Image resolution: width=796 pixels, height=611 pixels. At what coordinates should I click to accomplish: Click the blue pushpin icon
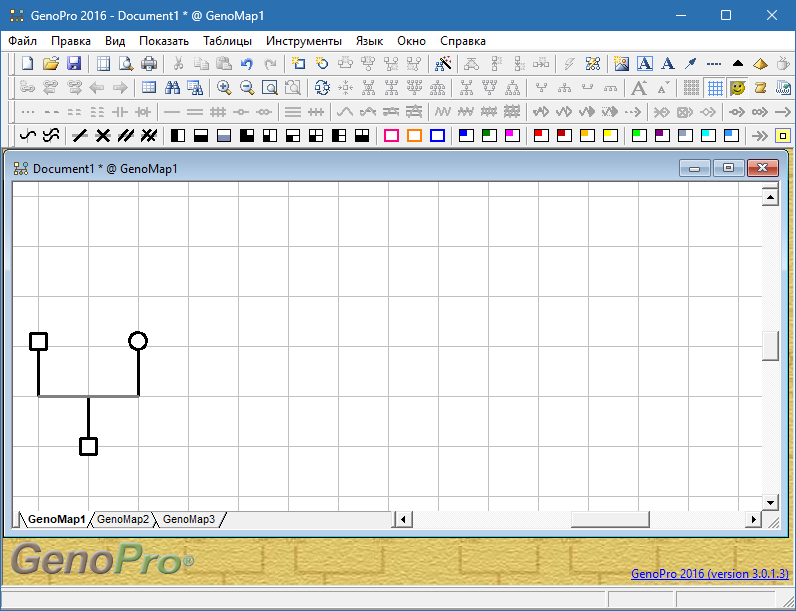(x=691, y=63)
